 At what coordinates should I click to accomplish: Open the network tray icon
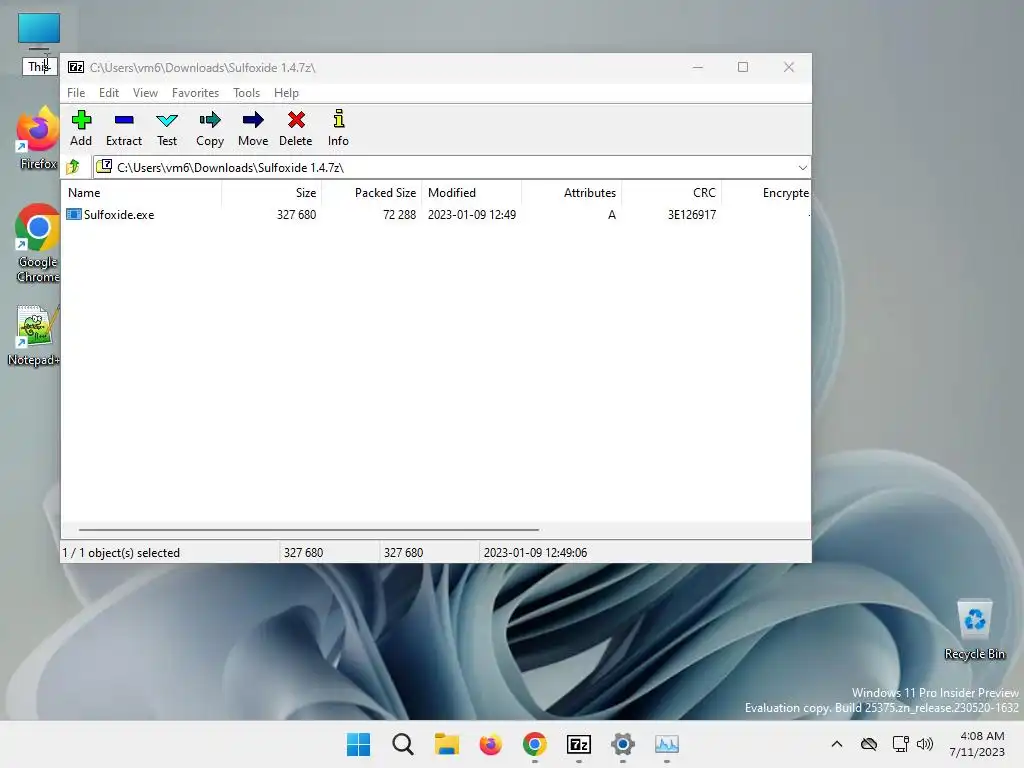tap(901, 744)
